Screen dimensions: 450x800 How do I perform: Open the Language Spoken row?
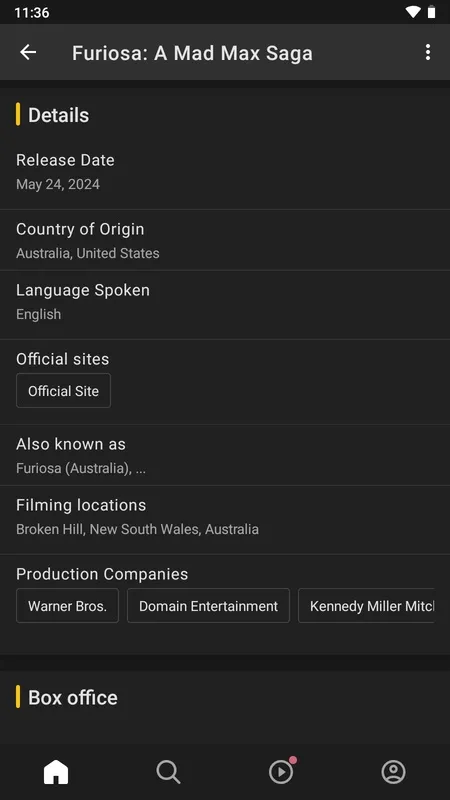225,305
